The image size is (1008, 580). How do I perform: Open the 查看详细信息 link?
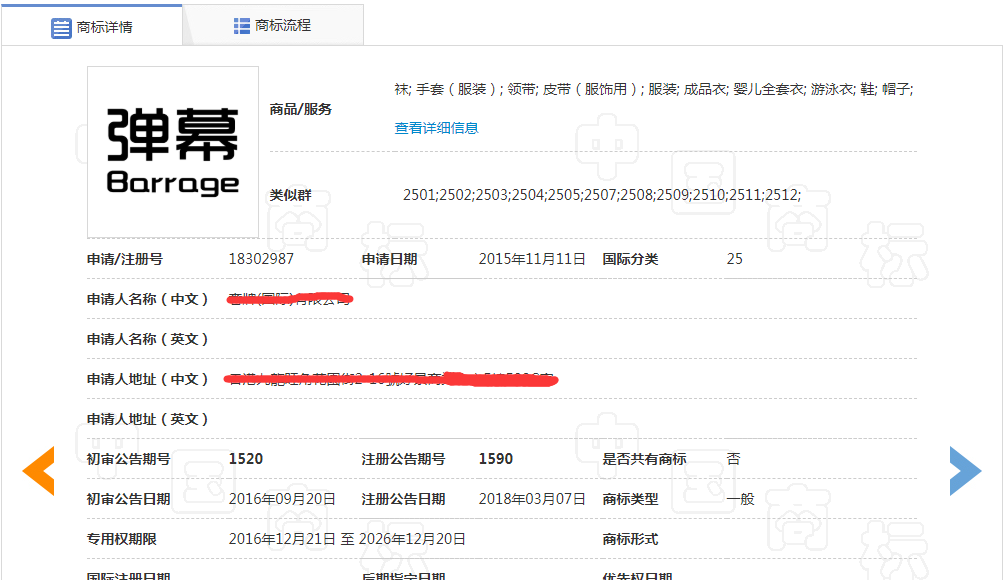pos(436,128)
